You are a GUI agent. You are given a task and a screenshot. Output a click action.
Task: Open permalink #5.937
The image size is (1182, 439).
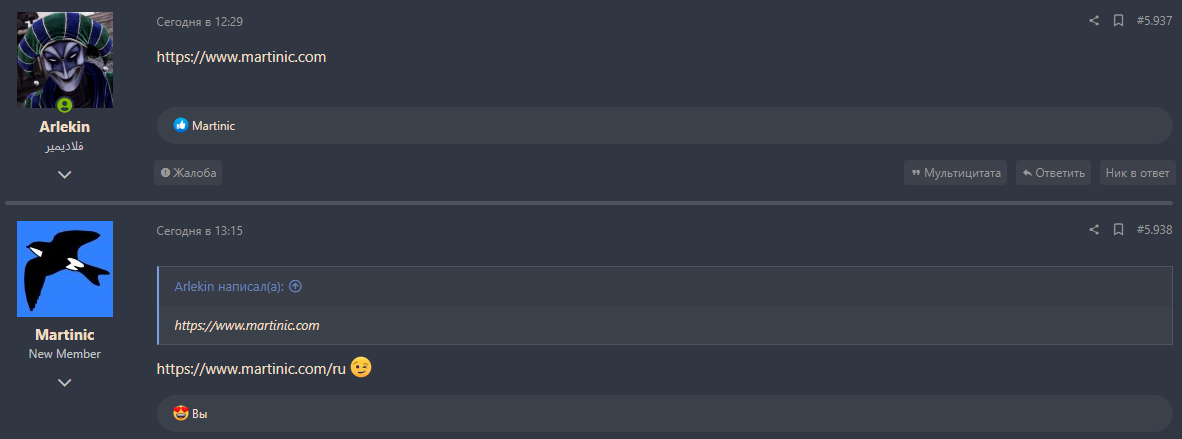(x=1154, y=20)
